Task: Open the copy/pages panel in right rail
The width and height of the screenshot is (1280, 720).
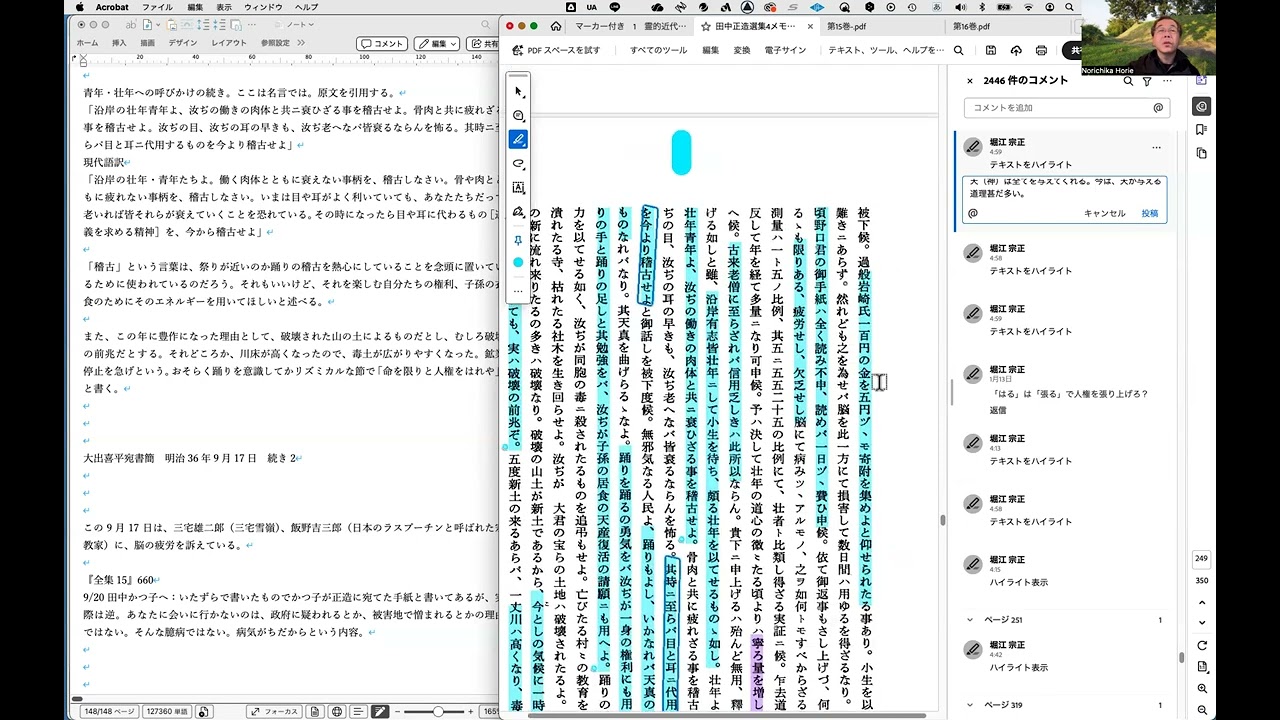Action: click(x=1202, y=153)
